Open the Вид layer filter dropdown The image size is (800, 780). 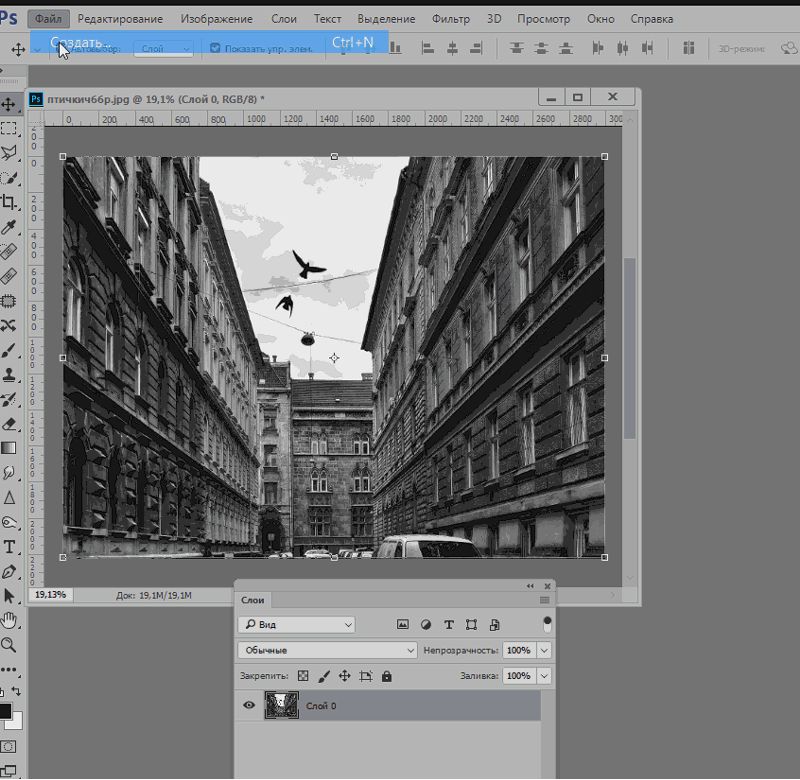tap(296, 624)
